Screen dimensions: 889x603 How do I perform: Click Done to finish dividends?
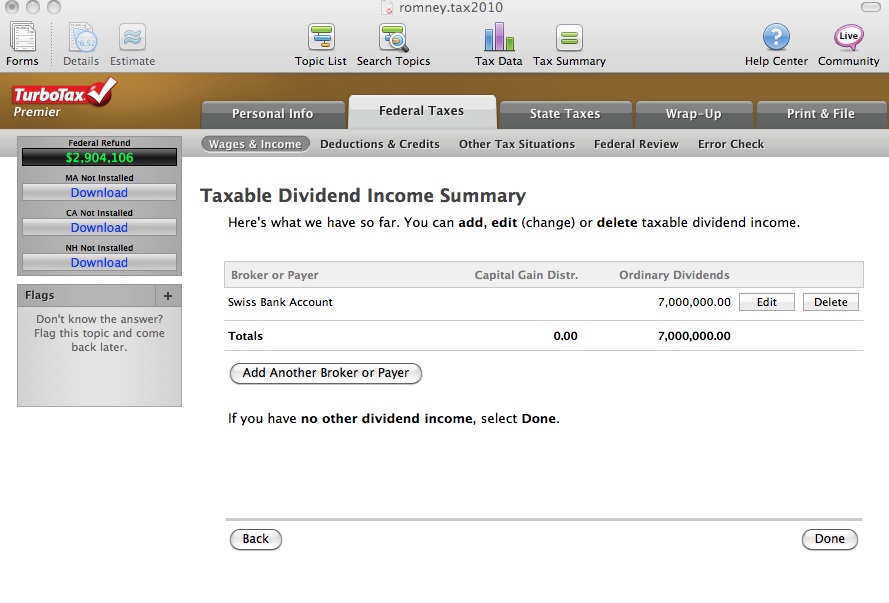(x=829, y=539)
